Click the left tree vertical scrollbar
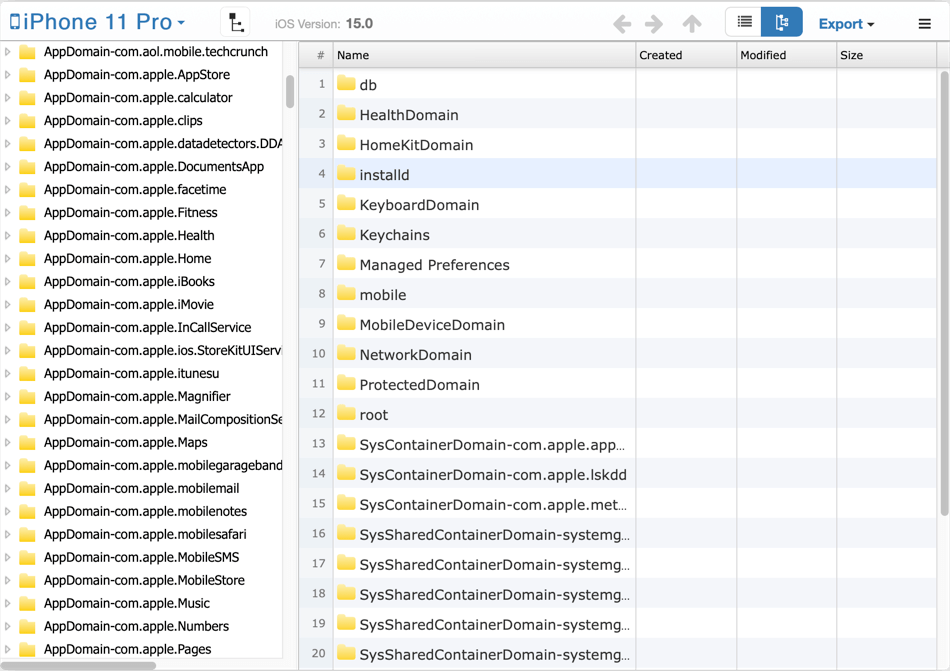This screenshot has width=950, height=671. point(290,91)
